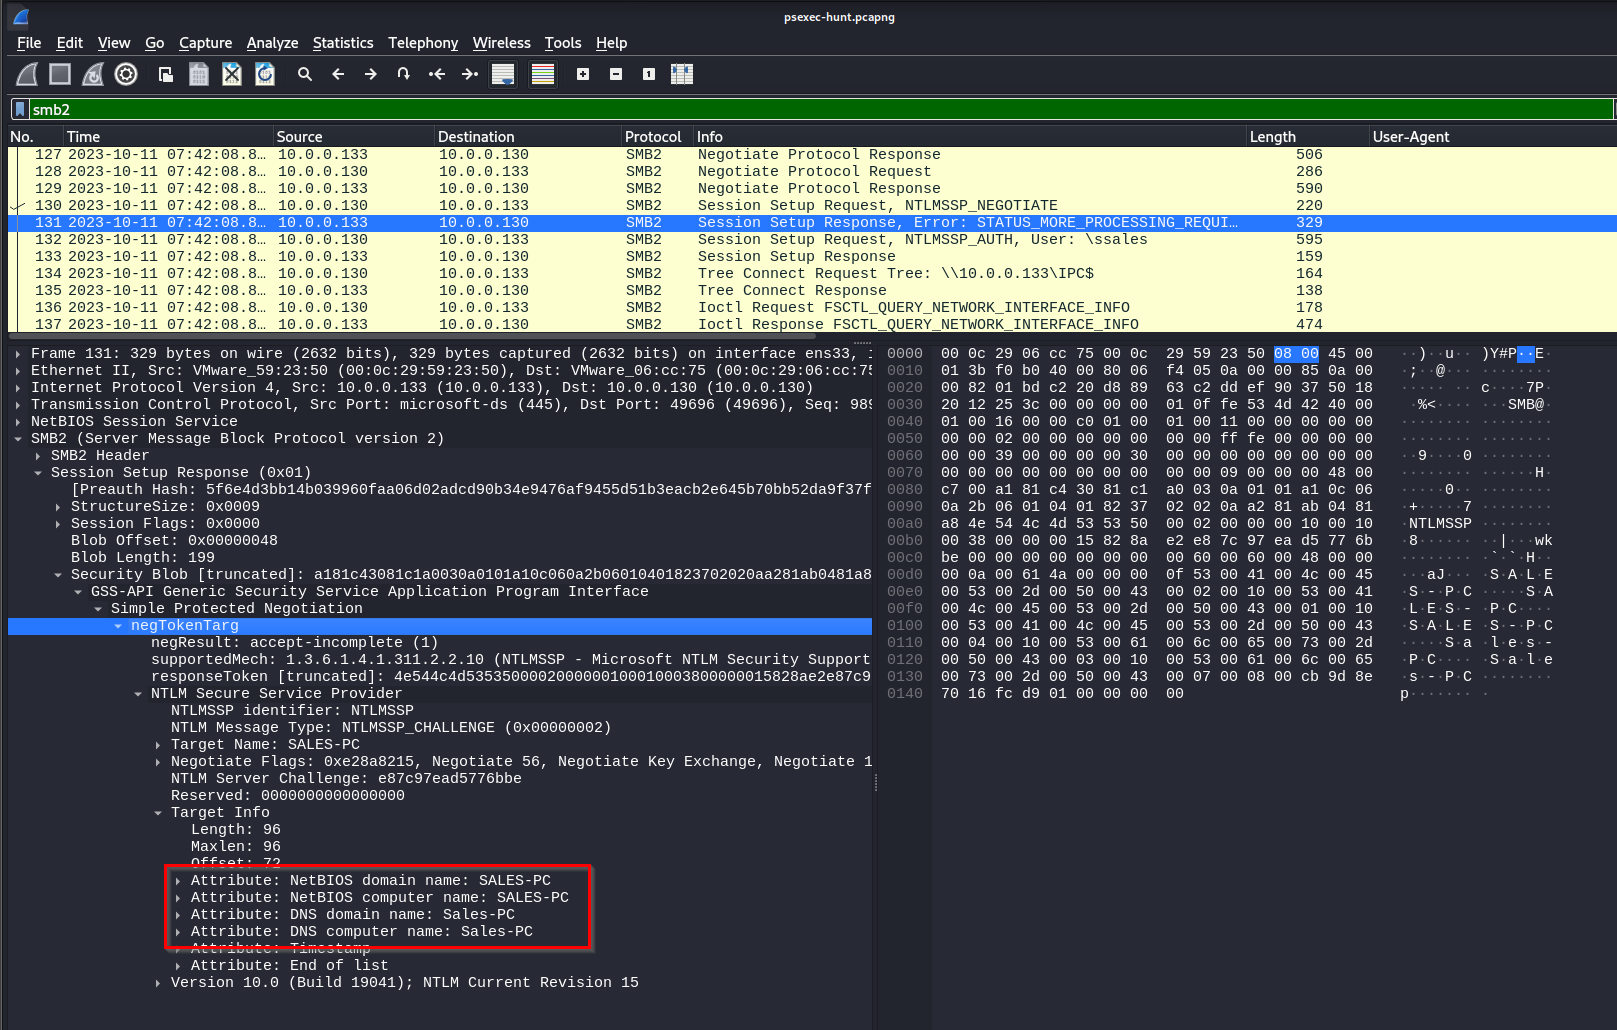Collapse the negTokenTarg tree node

118,626
